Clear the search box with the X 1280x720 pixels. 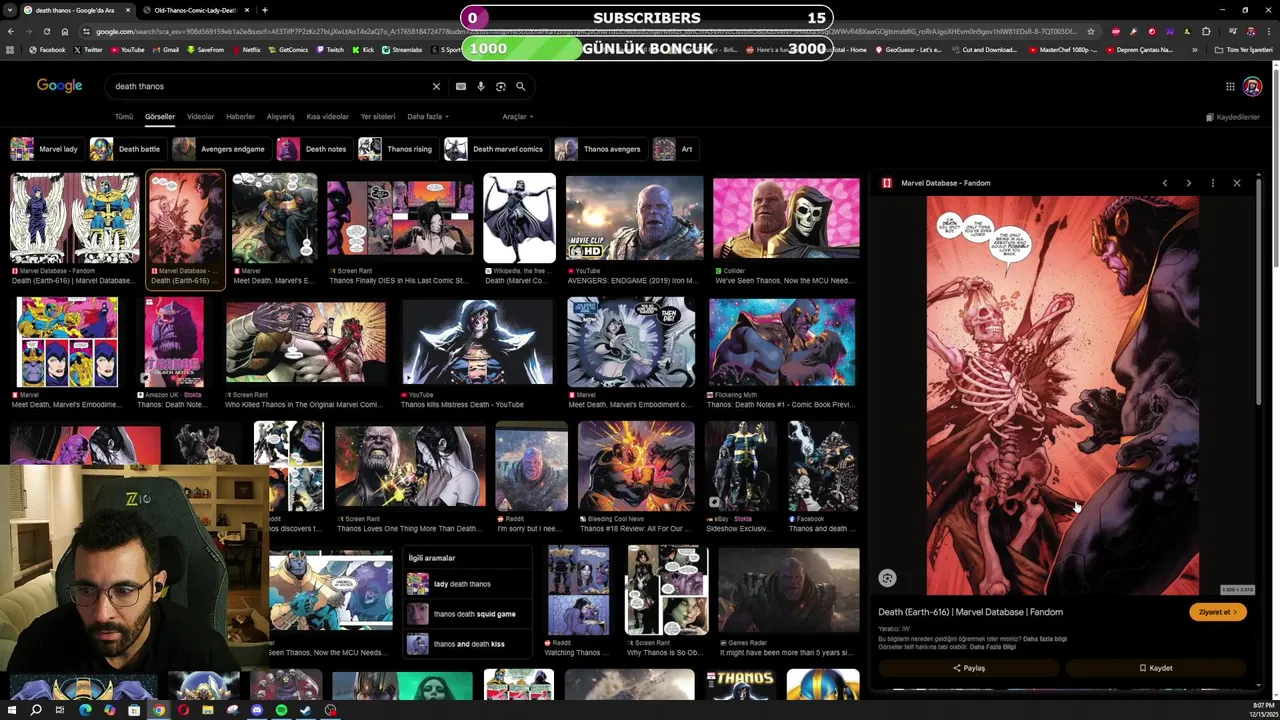point(436,87)
